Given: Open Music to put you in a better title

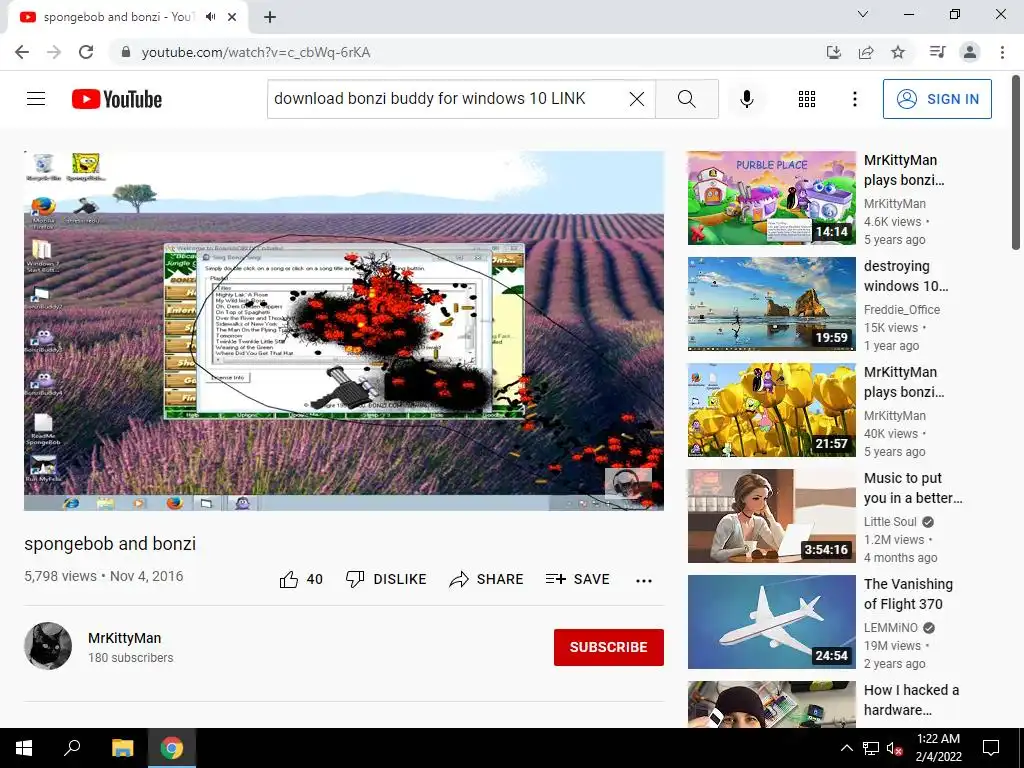Looking at the screenshot, I should (x=913, y=488).
